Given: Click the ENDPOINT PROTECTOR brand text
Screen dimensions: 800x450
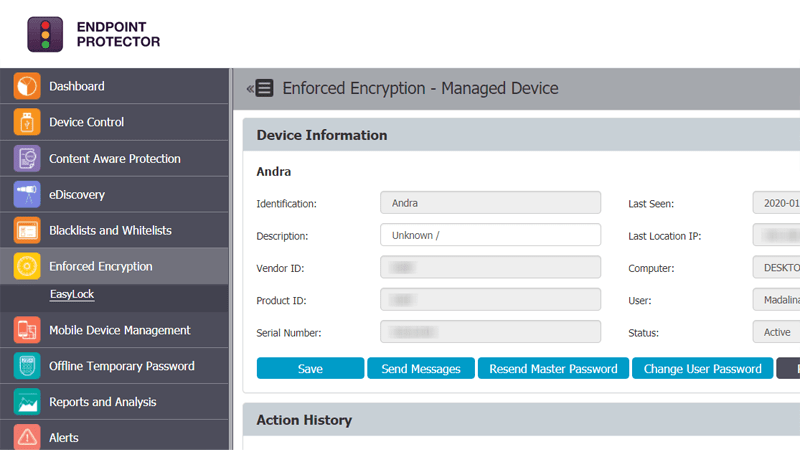Looking at the screenshot, I should [118, 34].
